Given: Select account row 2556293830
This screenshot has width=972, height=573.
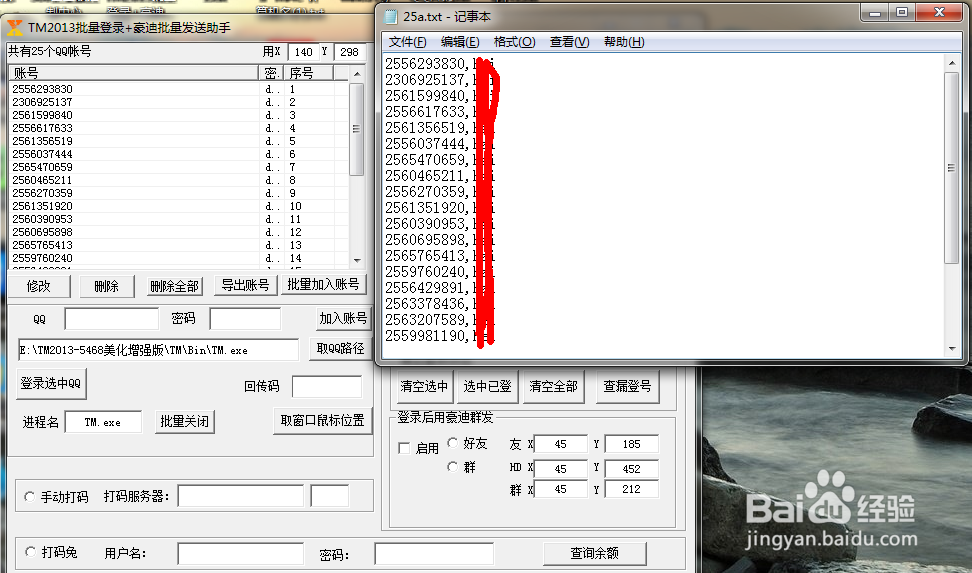Looking at the screenshot, I should [180, 89].
